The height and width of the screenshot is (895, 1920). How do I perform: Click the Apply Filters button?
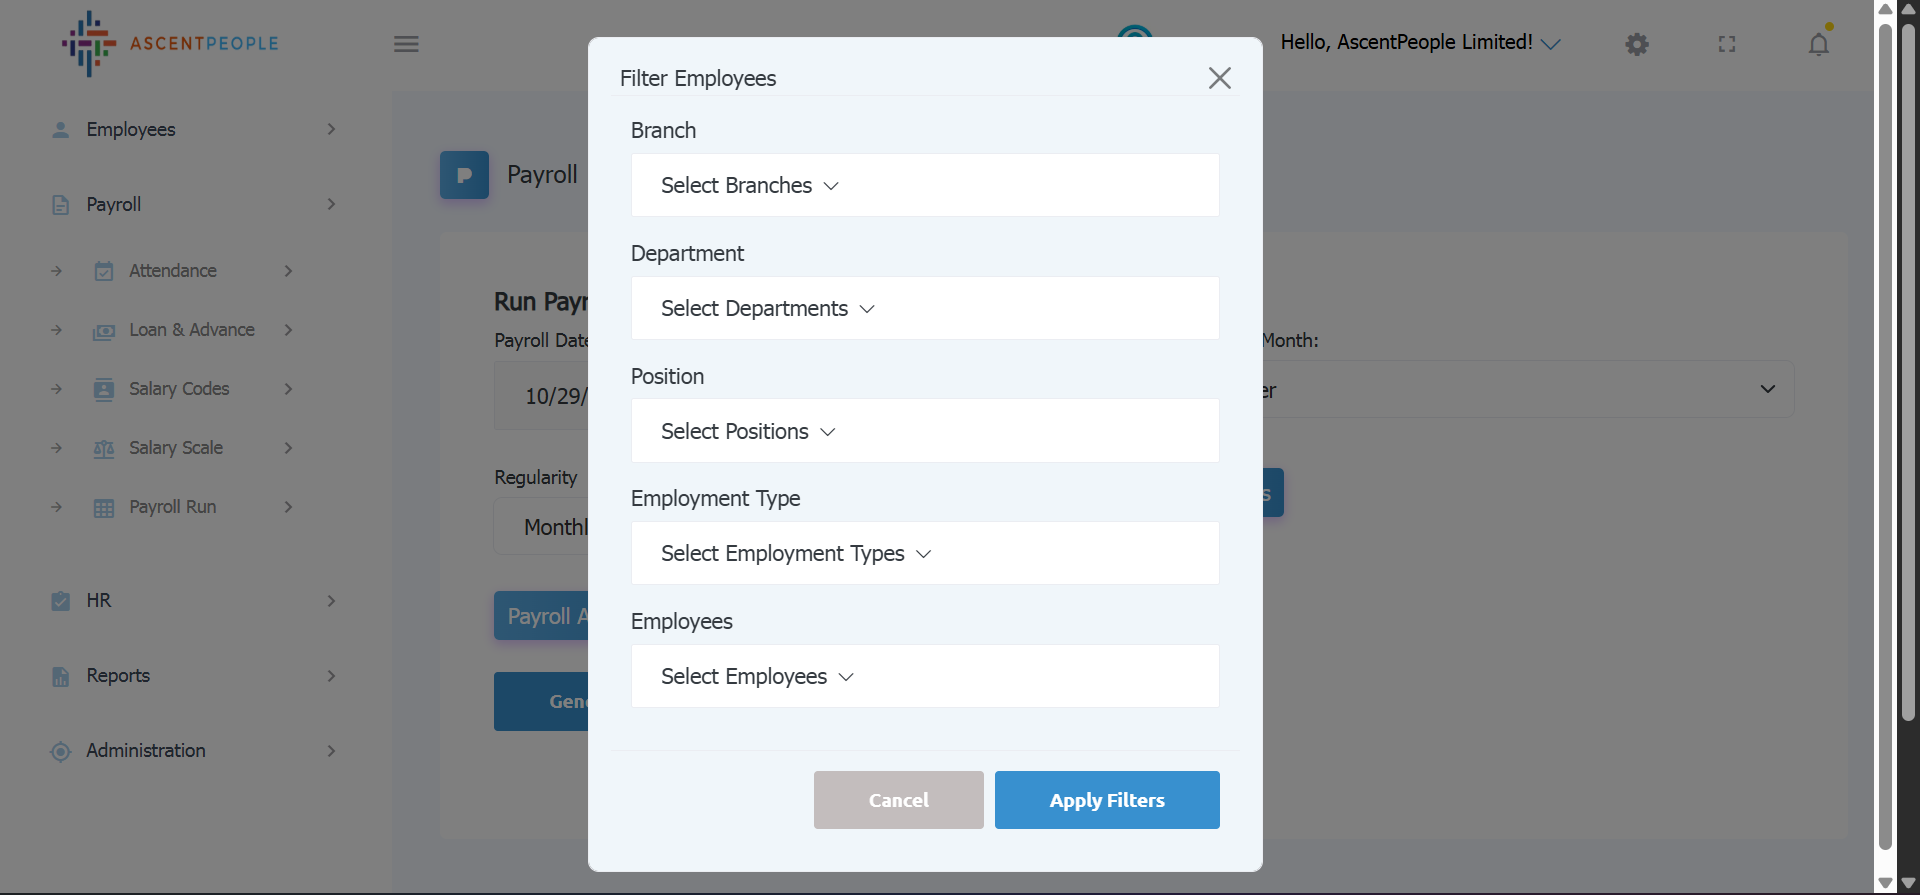(1106, 800)
